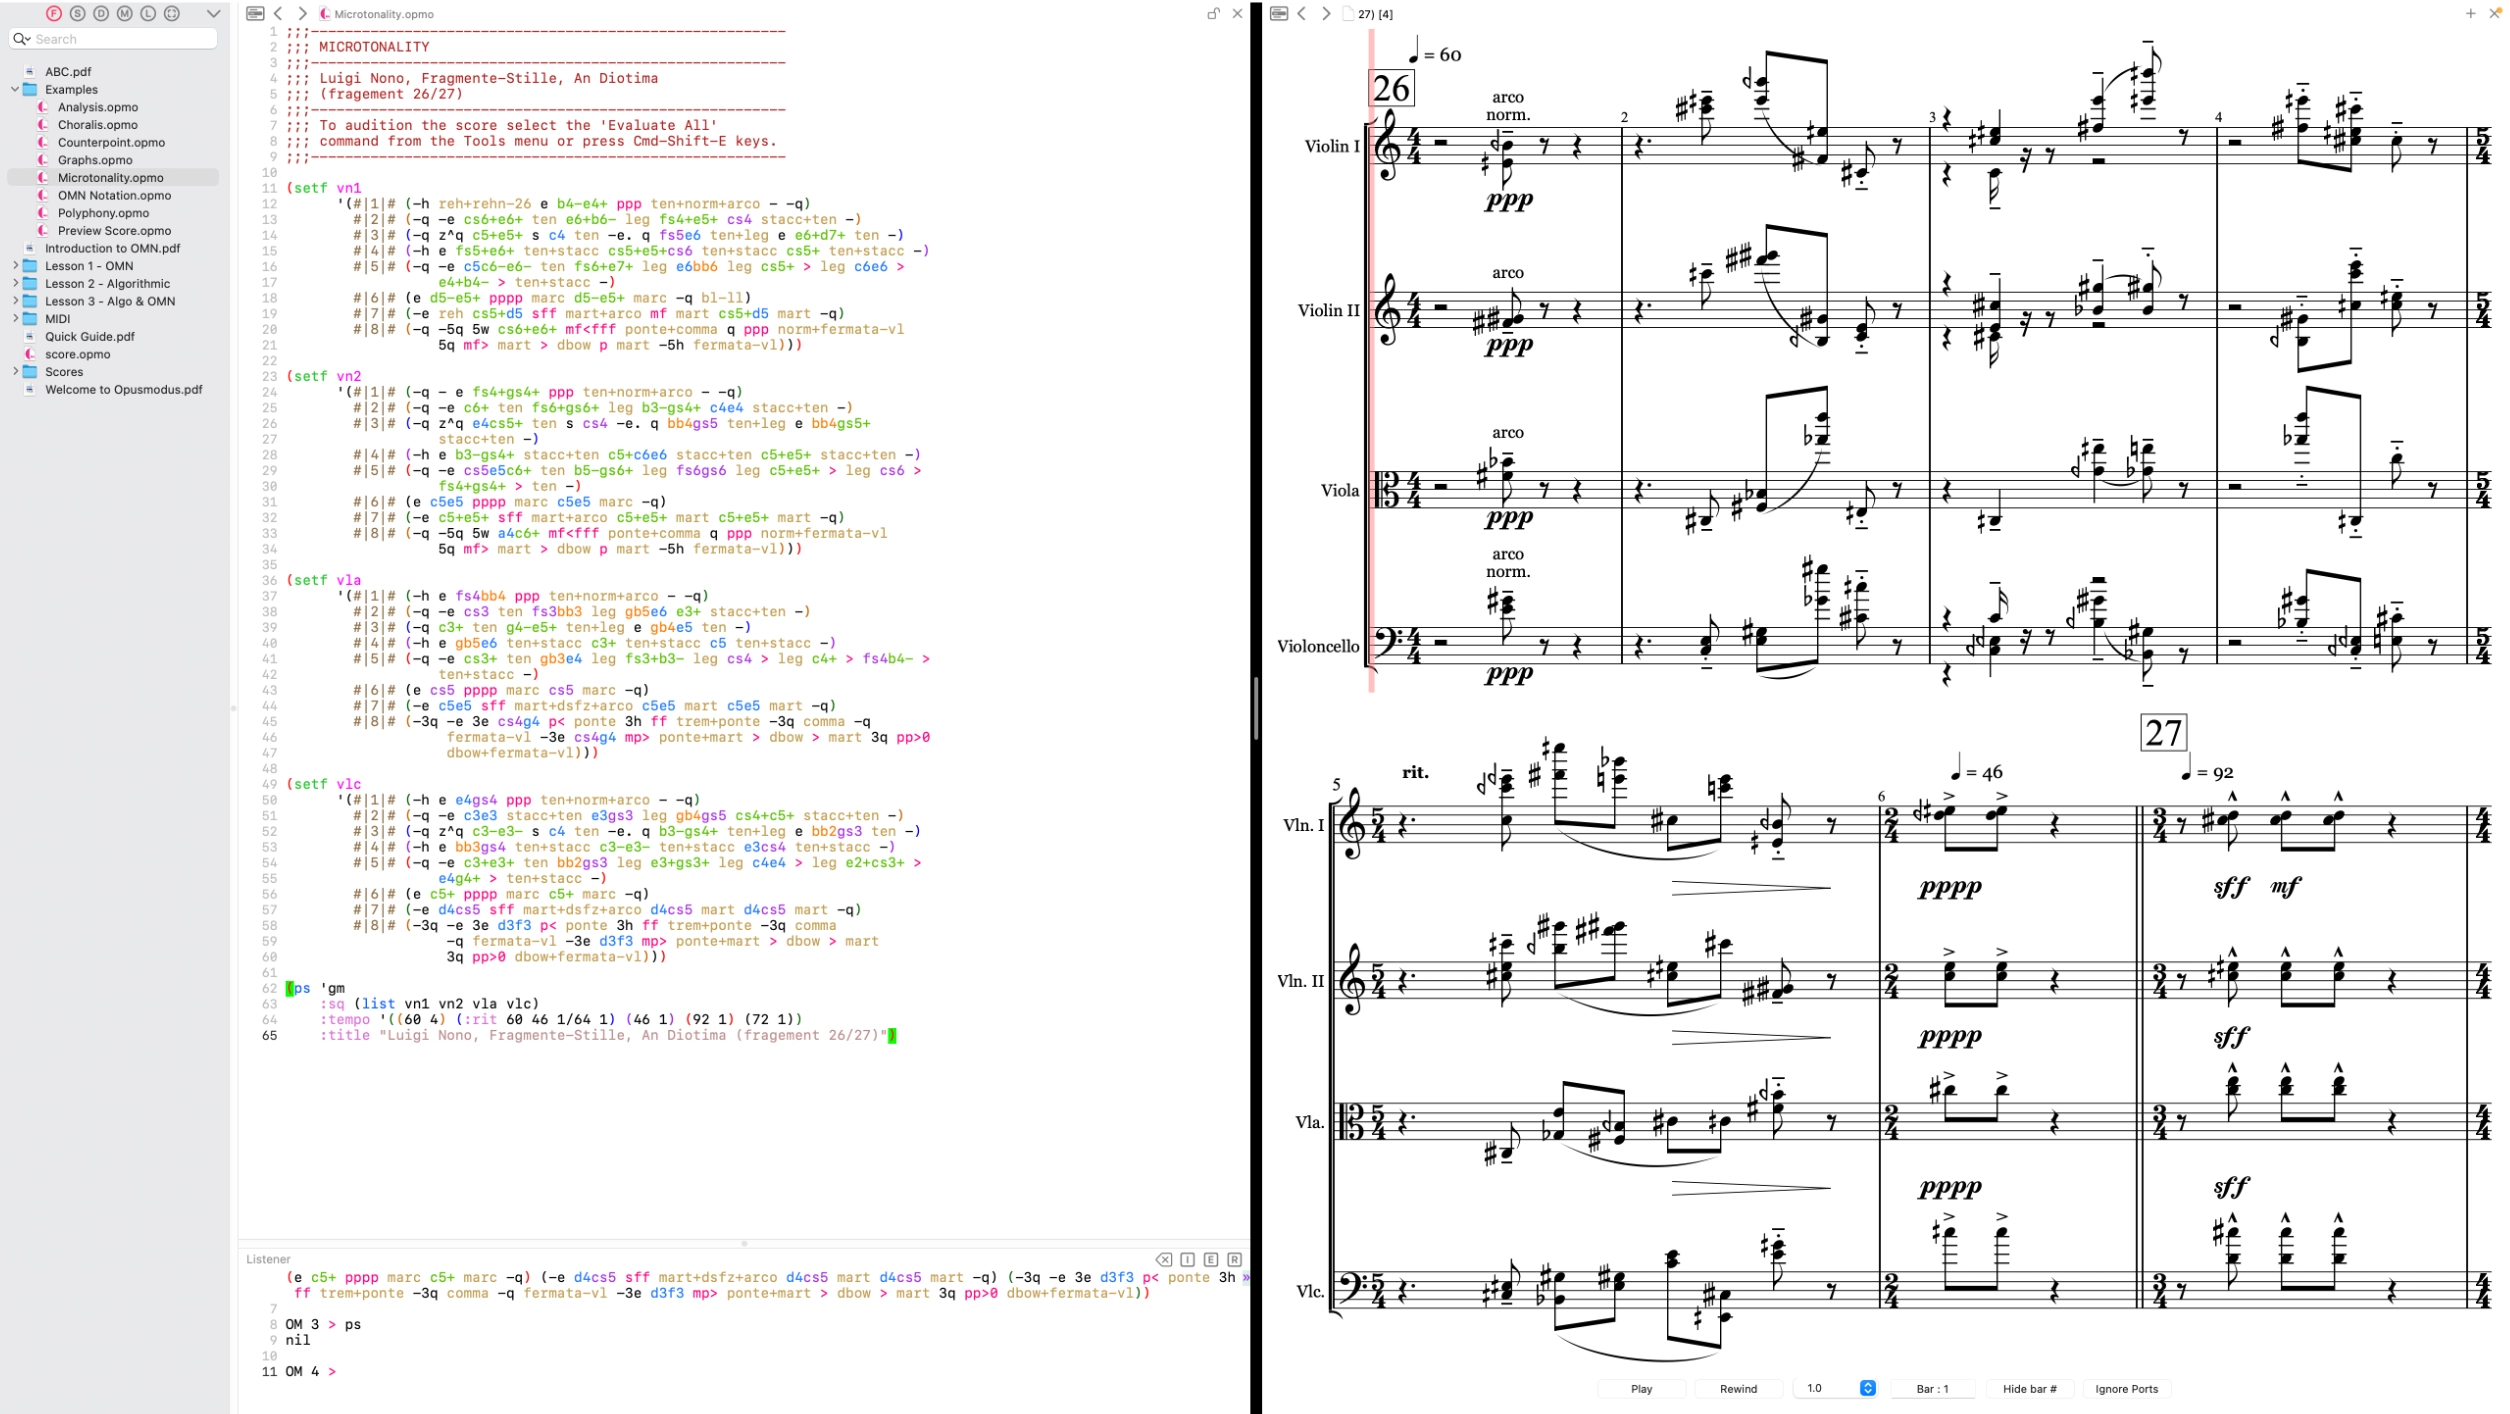Open the Quick Guide.pdf document

pyautogui.click(x=89, y=336)
